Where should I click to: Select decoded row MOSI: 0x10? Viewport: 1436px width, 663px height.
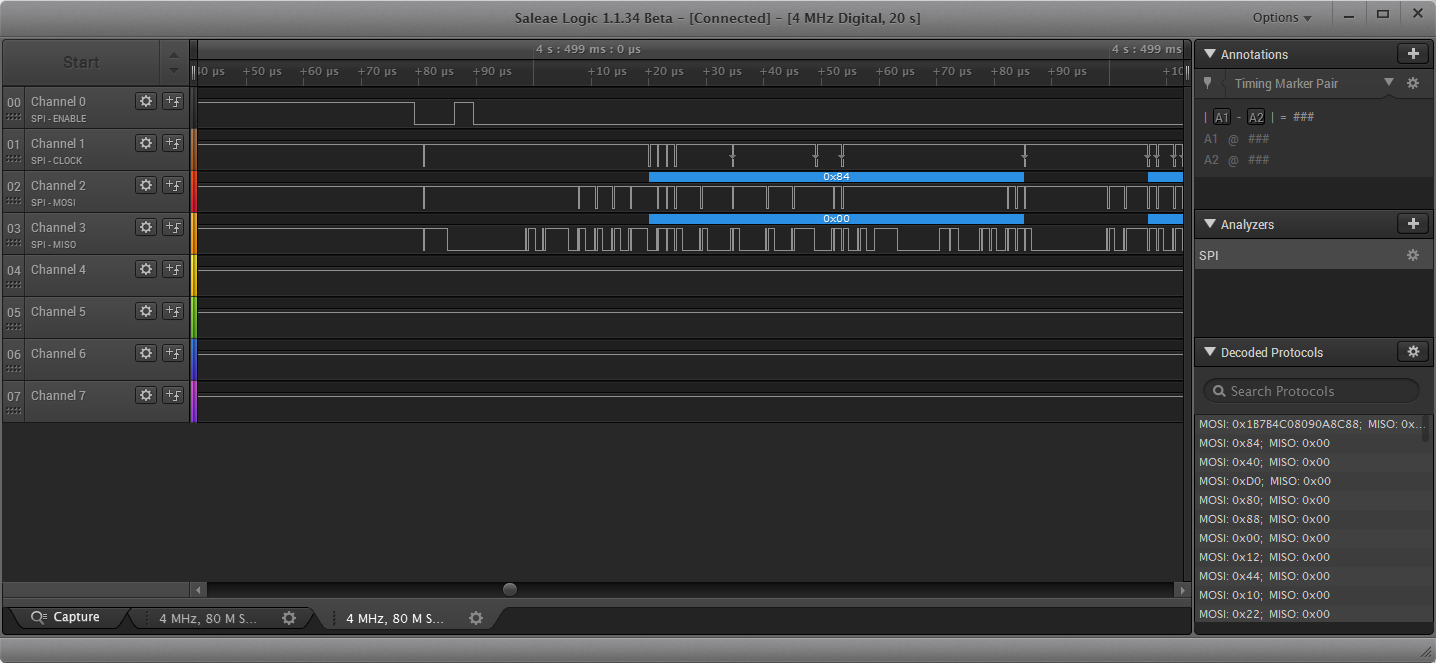click(x=1309, y=595)
